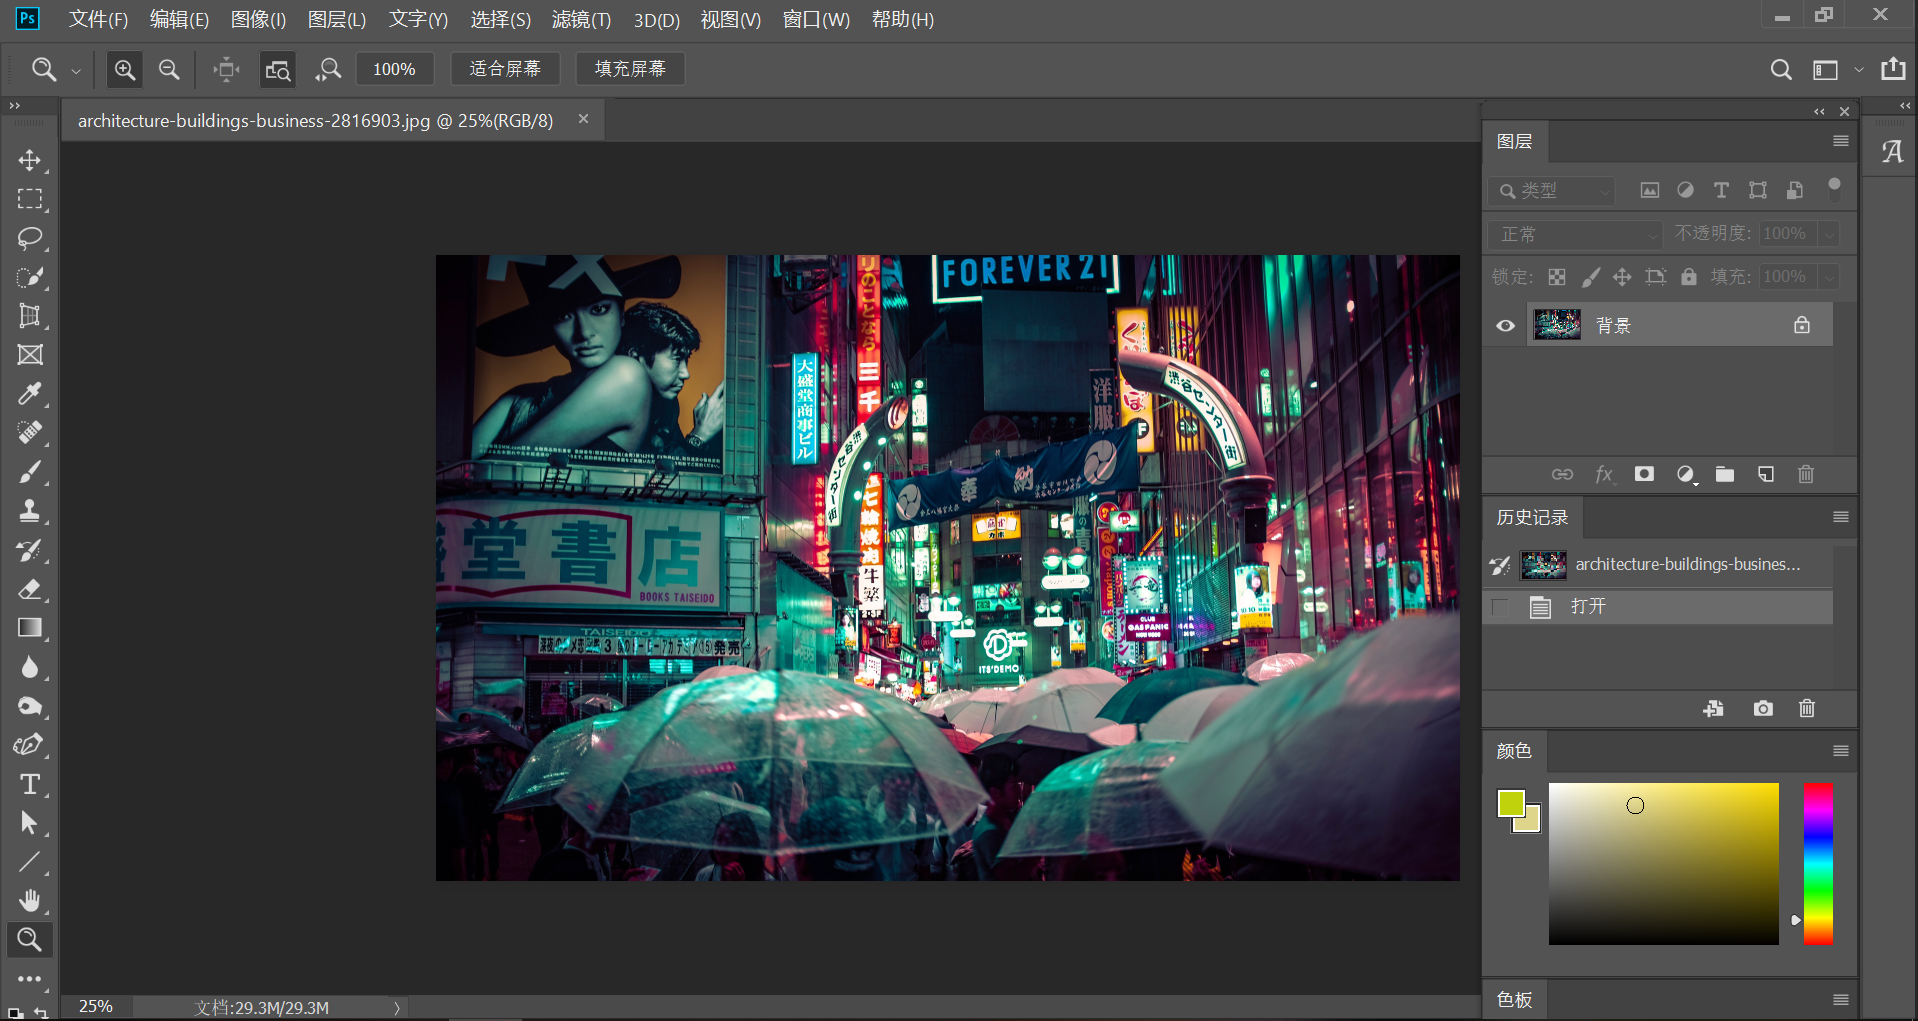
Task: Open the zoom tool preset picker arrow
Action: 76,70
